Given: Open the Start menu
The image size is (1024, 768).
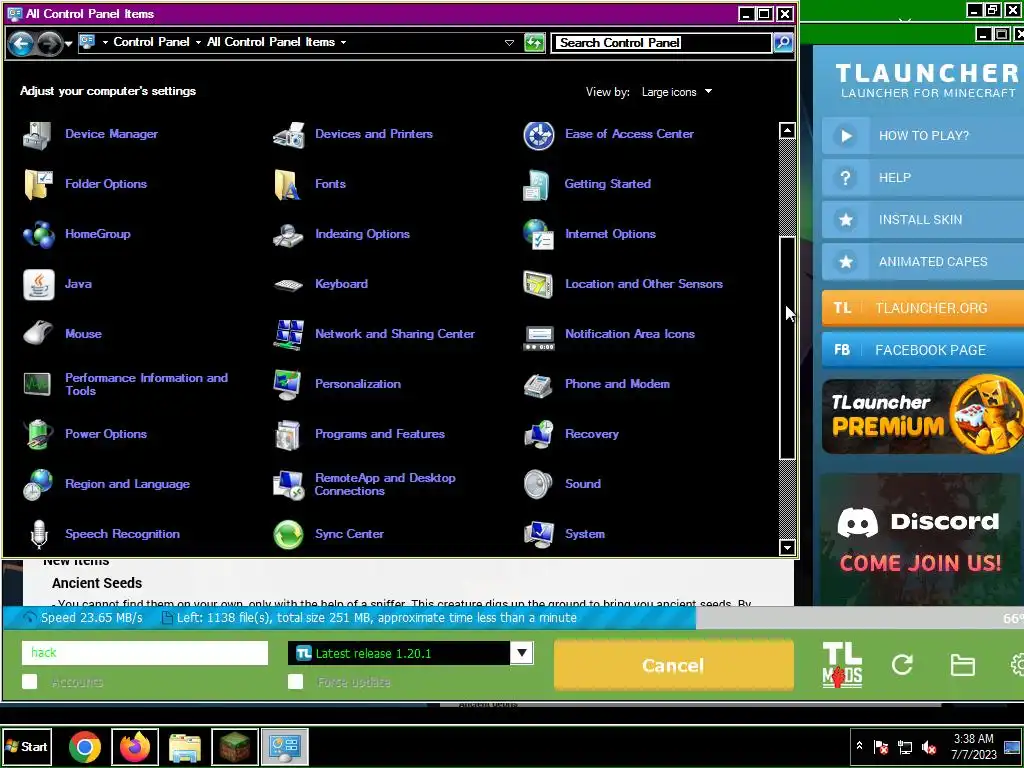Looking at the screenshot, I should tap(27, 746).
